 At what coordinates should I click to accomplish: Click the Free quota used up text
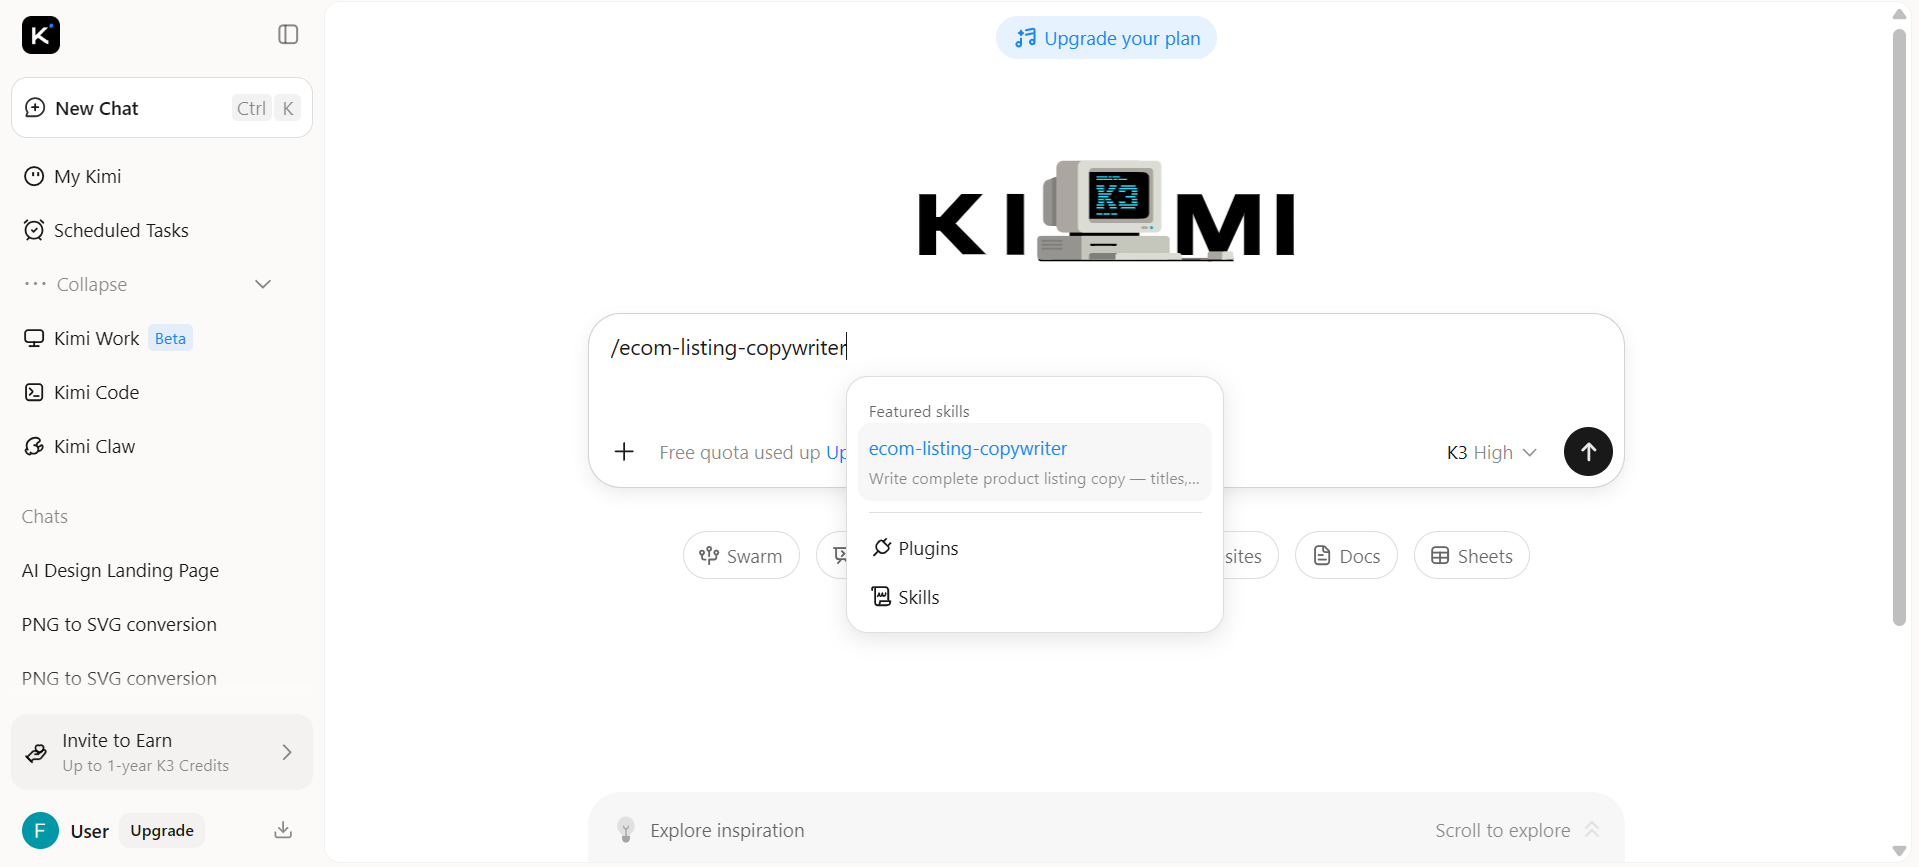pos(739,452)
